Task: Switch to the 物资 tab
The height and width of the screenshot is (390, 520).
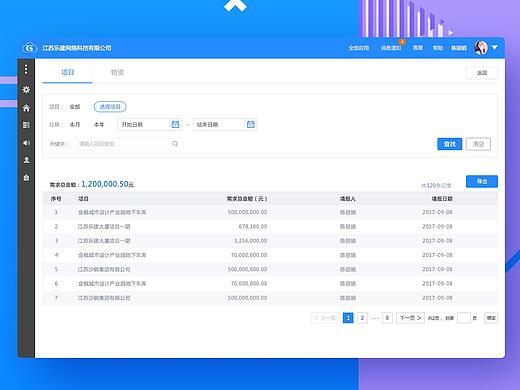Action: 117,72
